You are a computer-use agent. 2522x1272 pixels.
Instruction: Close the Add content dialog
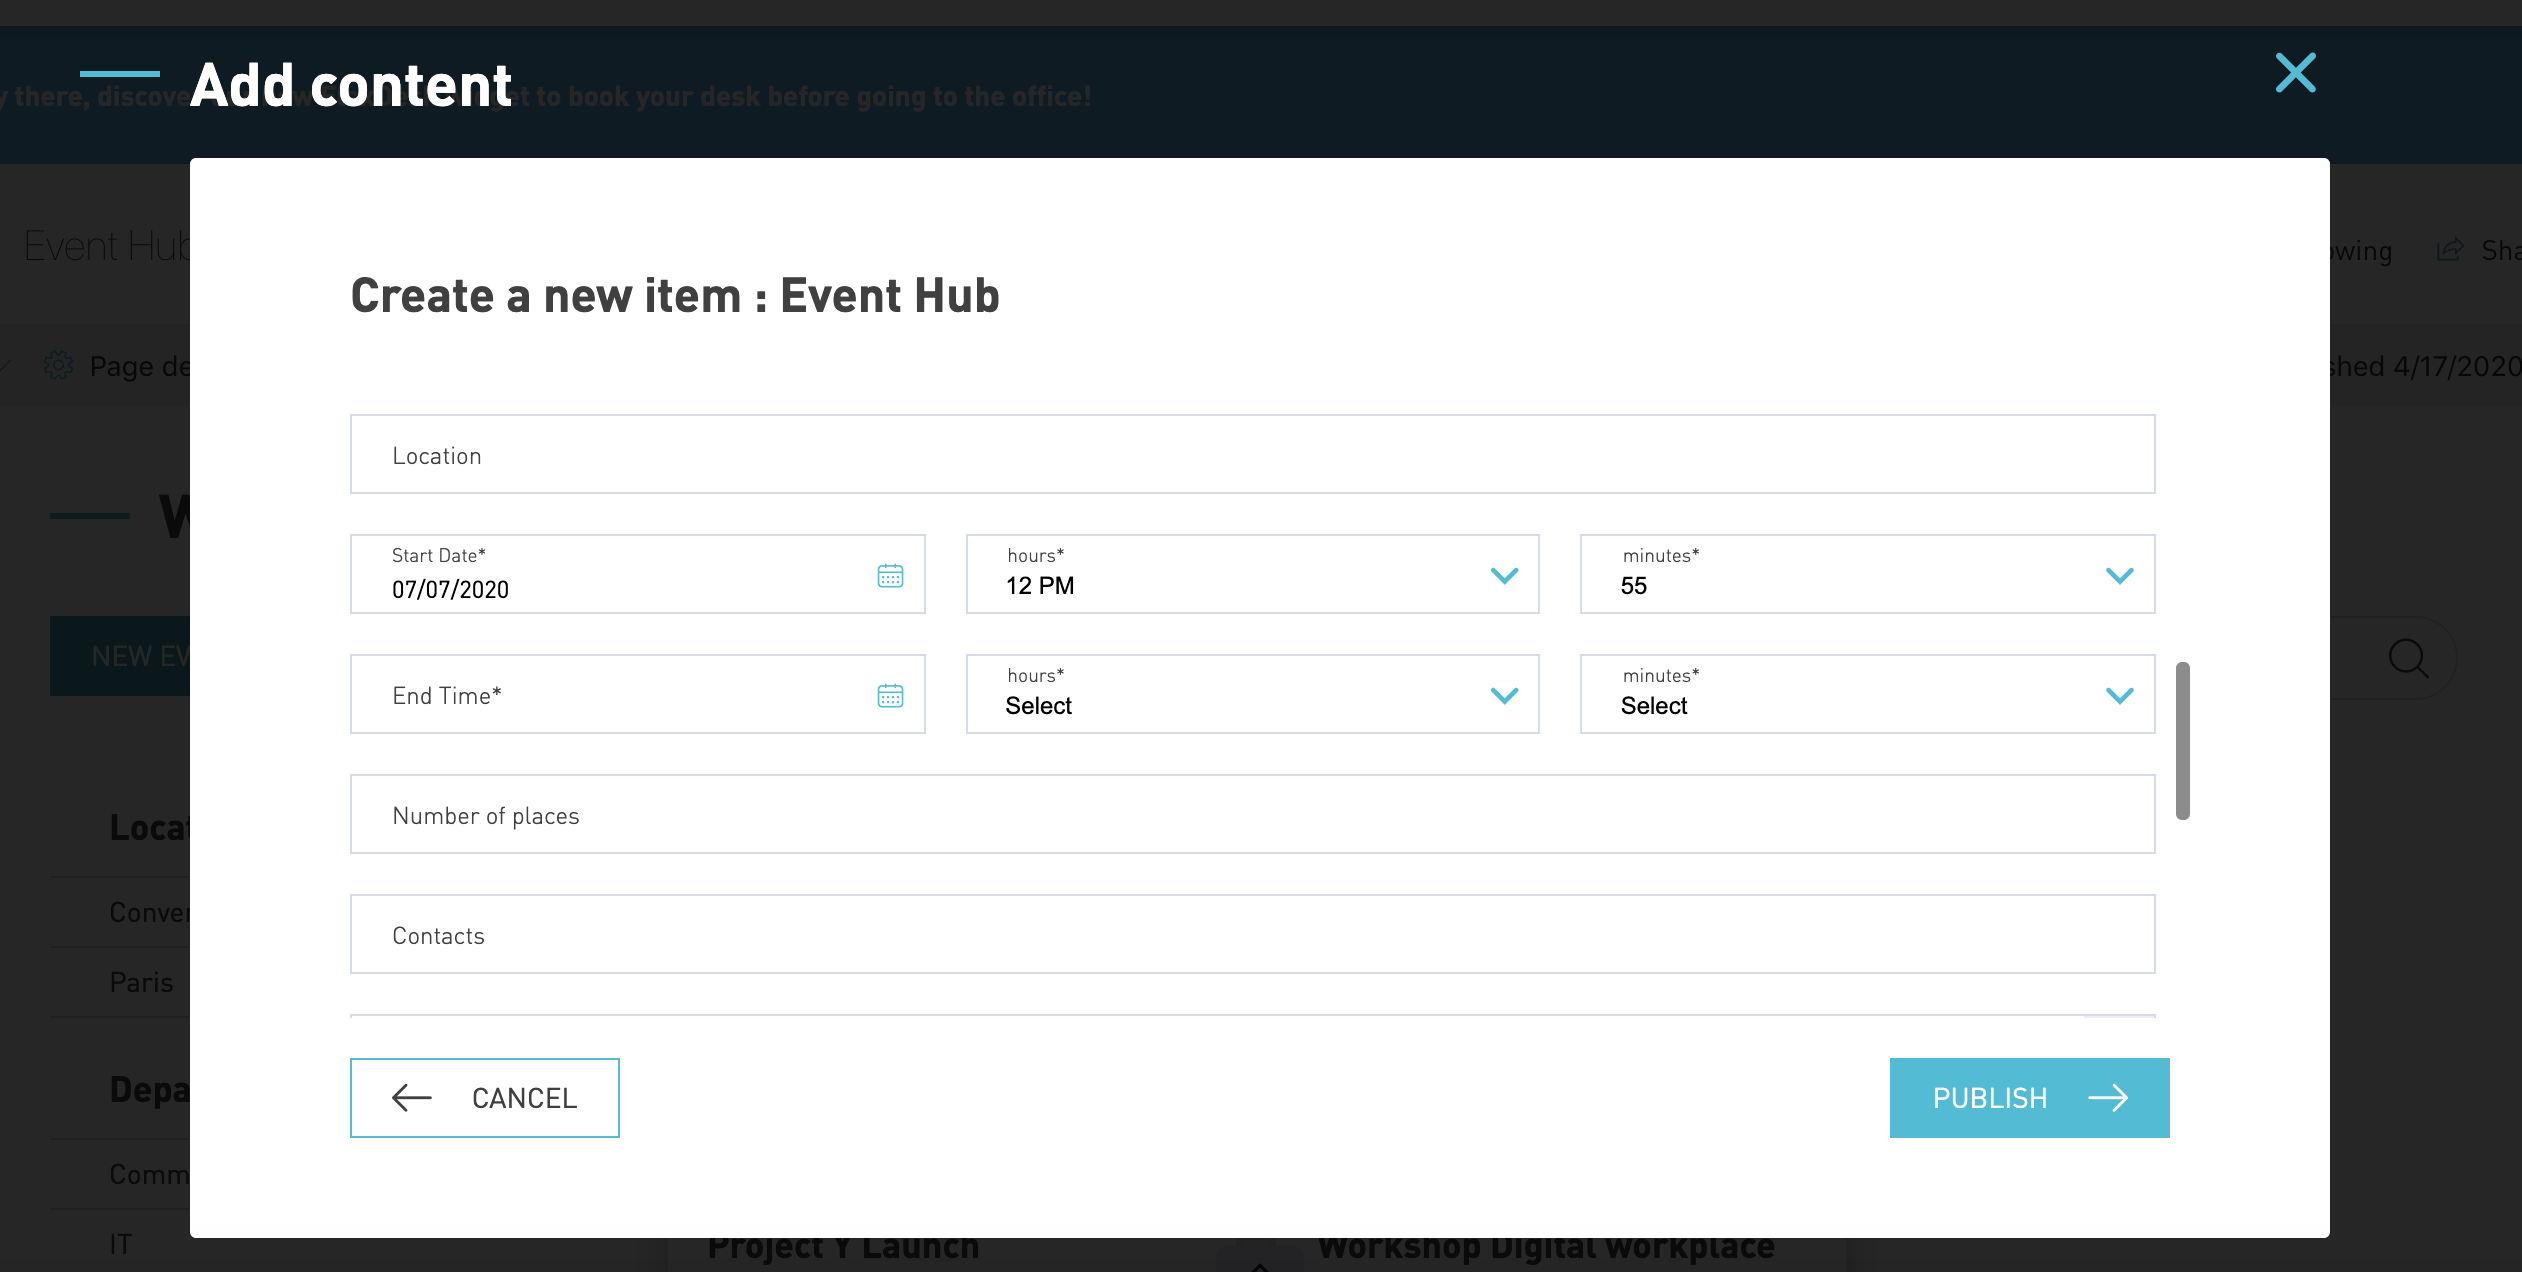2295,73
